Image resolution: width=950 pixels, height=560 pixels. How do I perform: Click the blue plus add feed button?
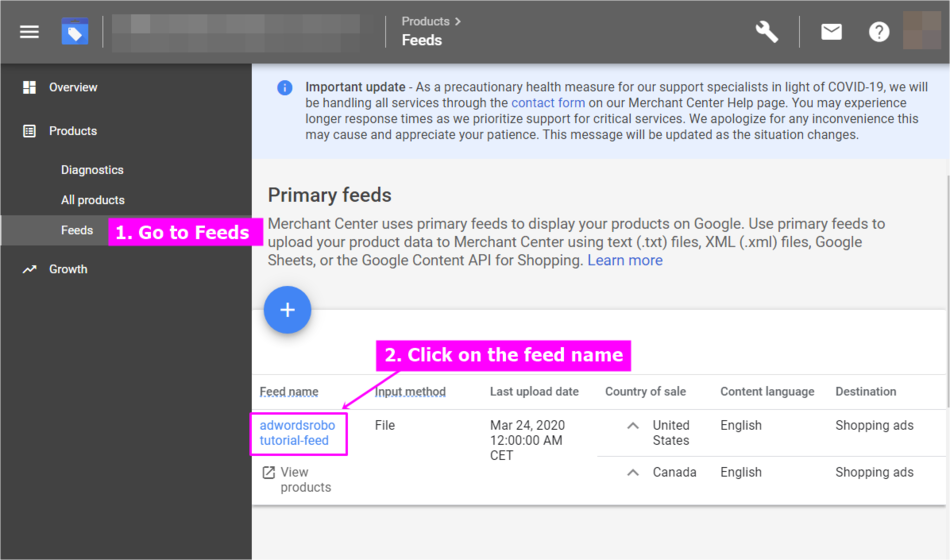(x=288, y=310)
